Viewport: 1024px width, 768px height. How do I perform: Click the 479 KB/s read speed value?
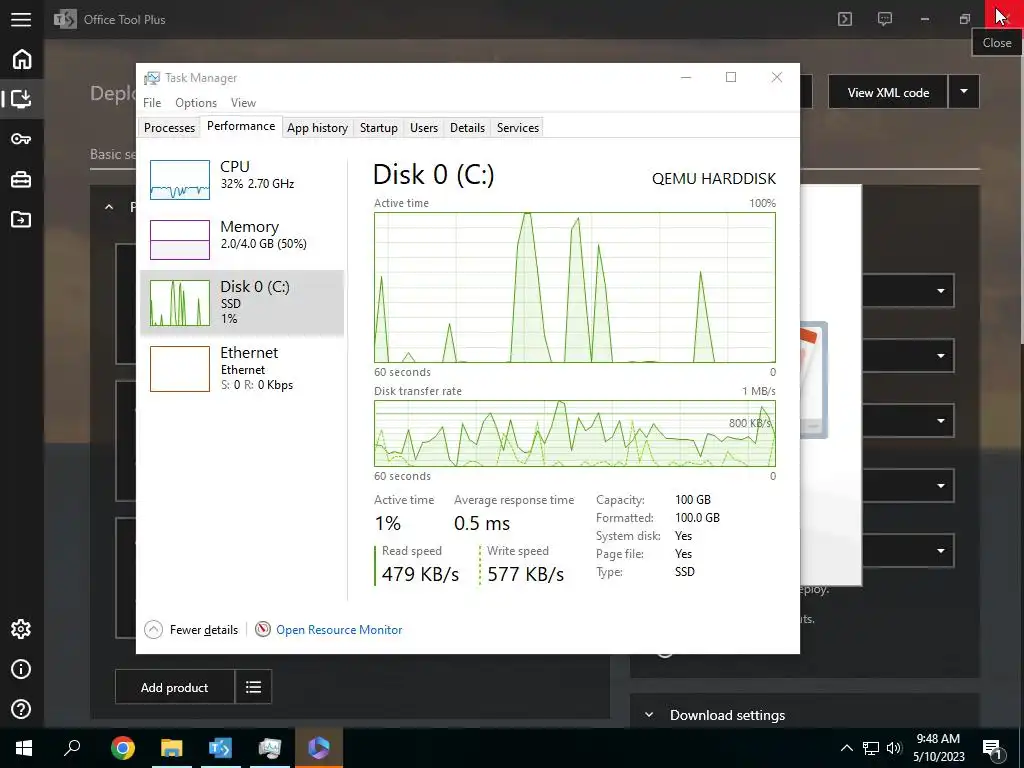(421, 574)
